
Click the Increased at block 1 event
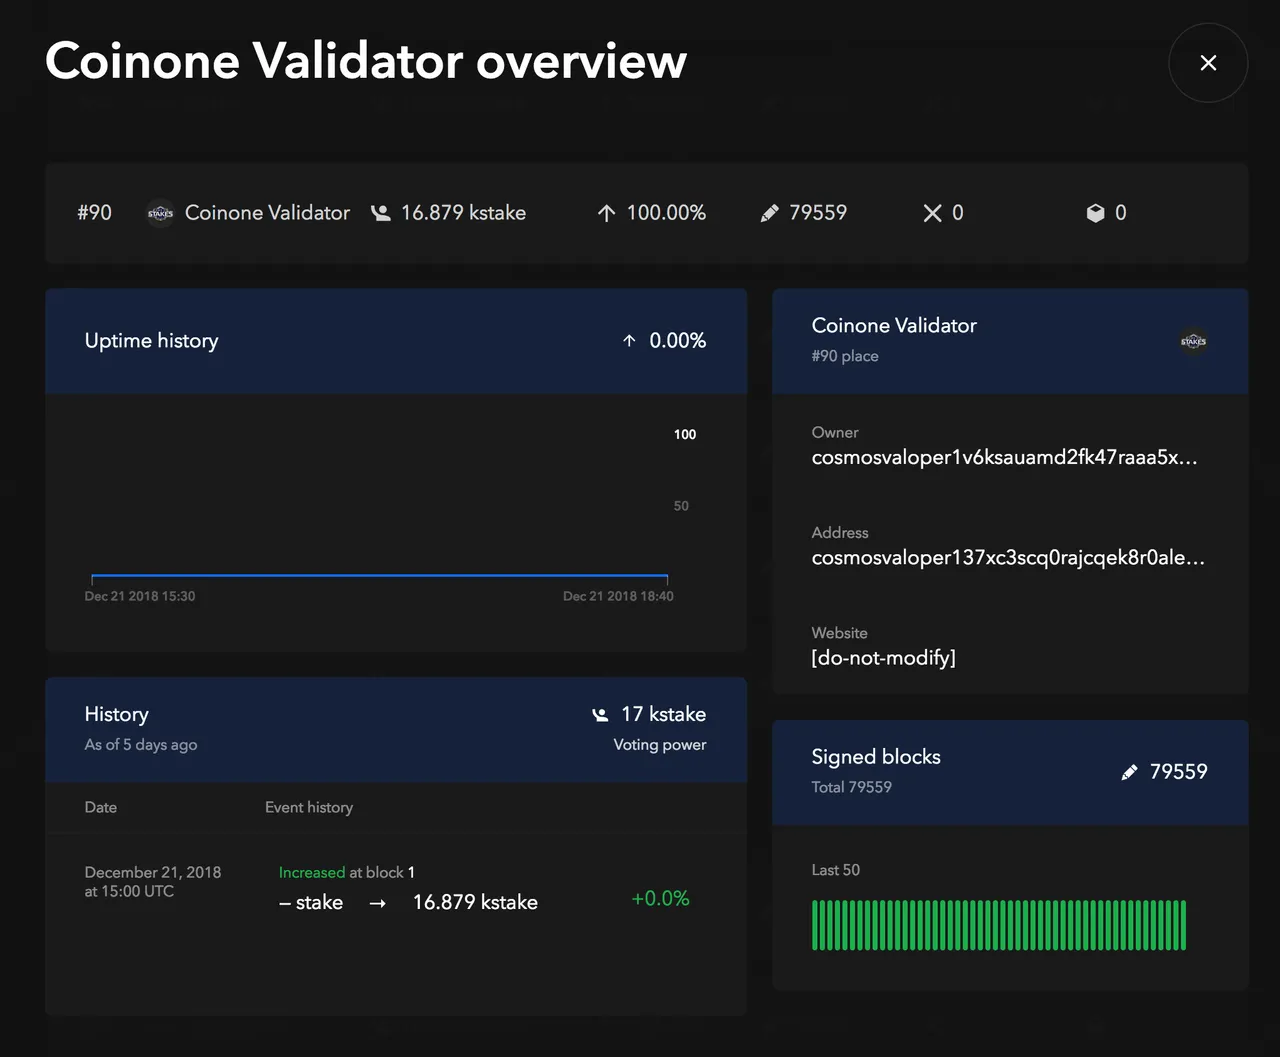pos(346,872)
